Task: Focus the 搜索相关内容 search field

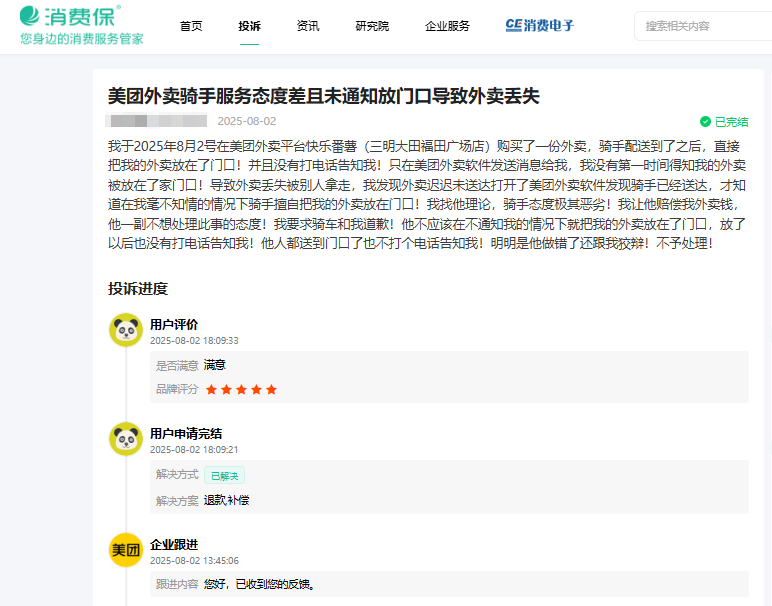Action: [x=704, y=26]
